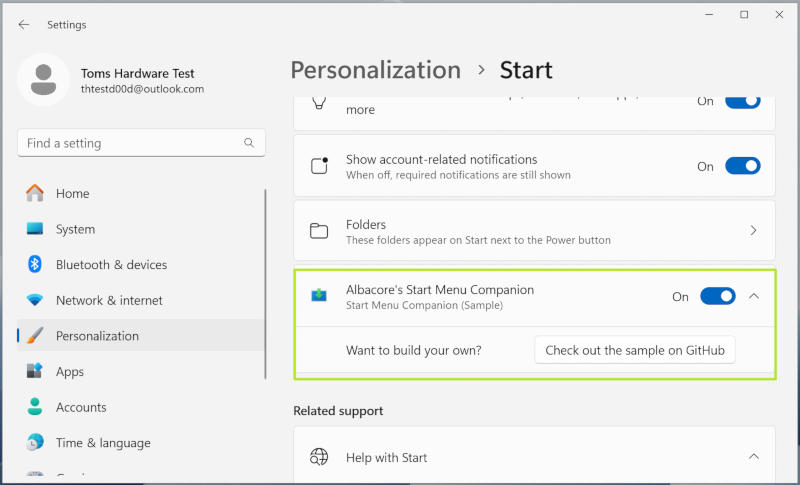Screen dimensions: 800x485
Task: Turn off Albacore's Start Menu Companion toggle
Action: 717,296
